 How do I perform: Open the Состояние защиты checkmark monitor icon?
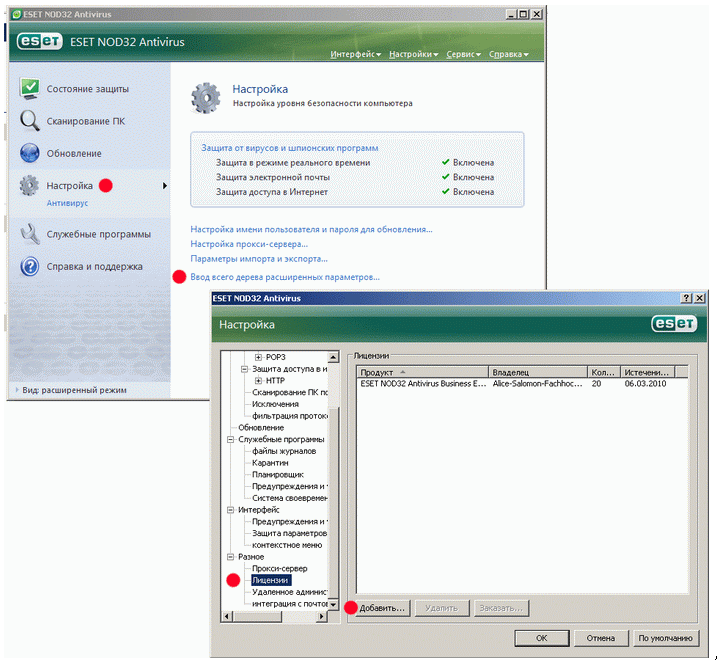30,89
